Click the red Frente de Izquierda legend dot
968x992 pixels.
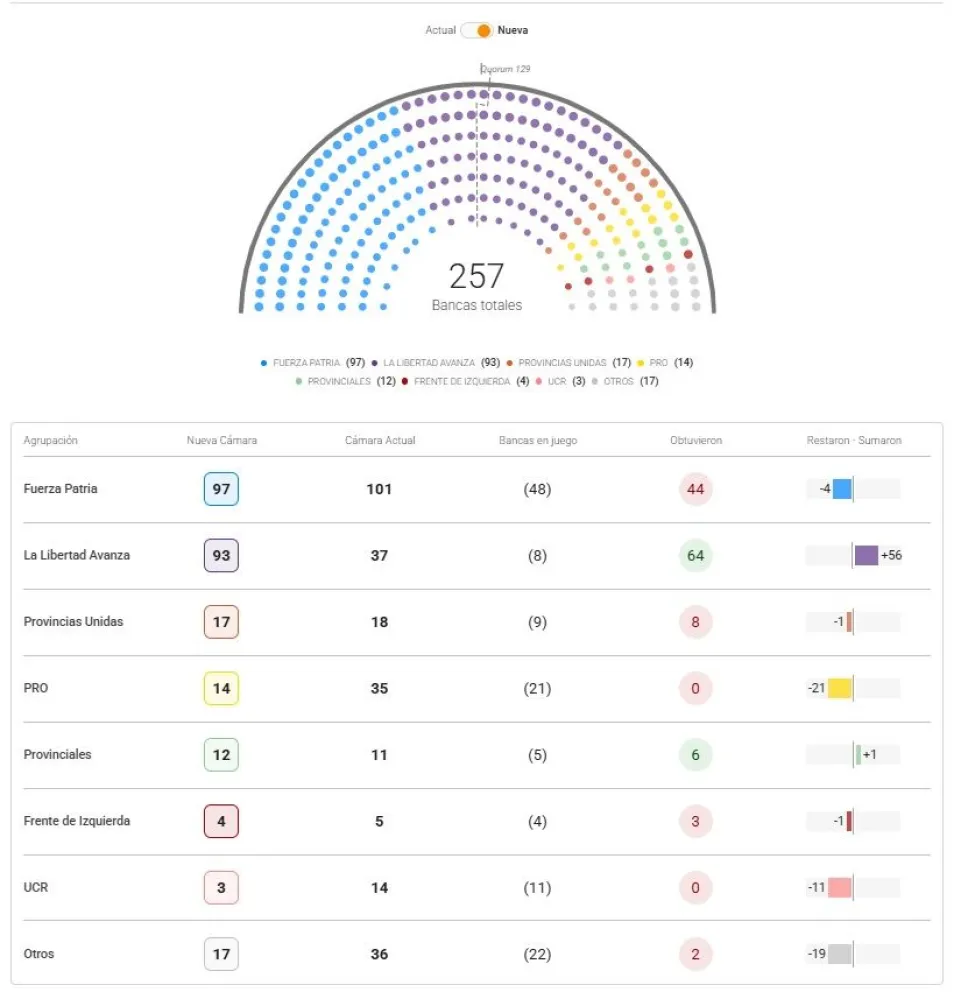tap(403, 381)
